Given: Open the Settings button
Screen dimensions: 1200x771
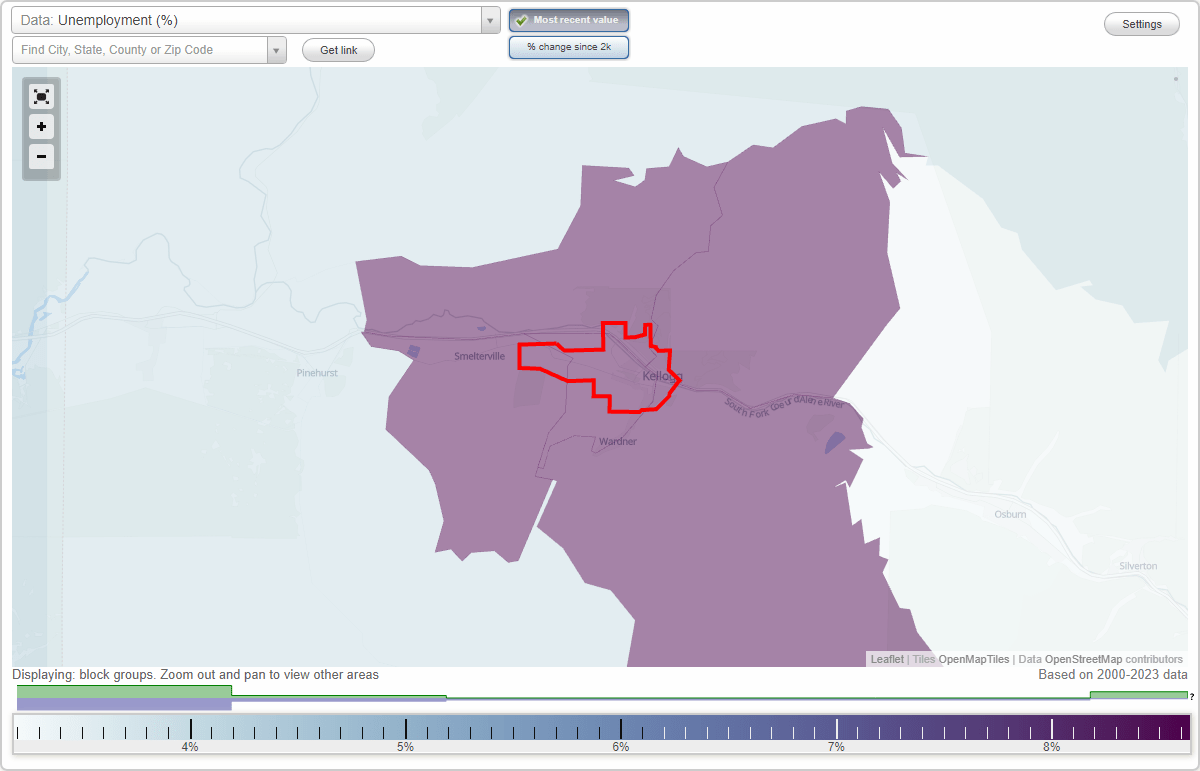Looking at the screenshot, I should tap(1142, 25).
